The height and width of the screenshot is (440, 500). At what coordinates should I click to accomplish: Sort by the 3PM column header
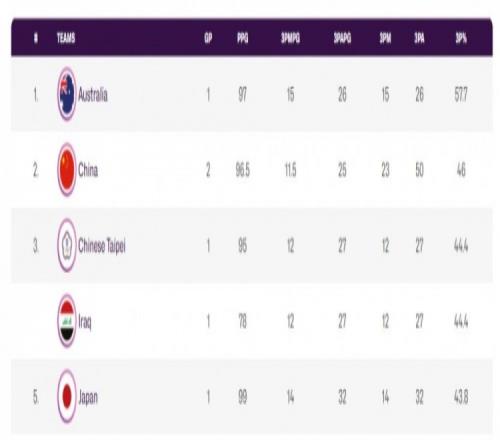(385, 38)
